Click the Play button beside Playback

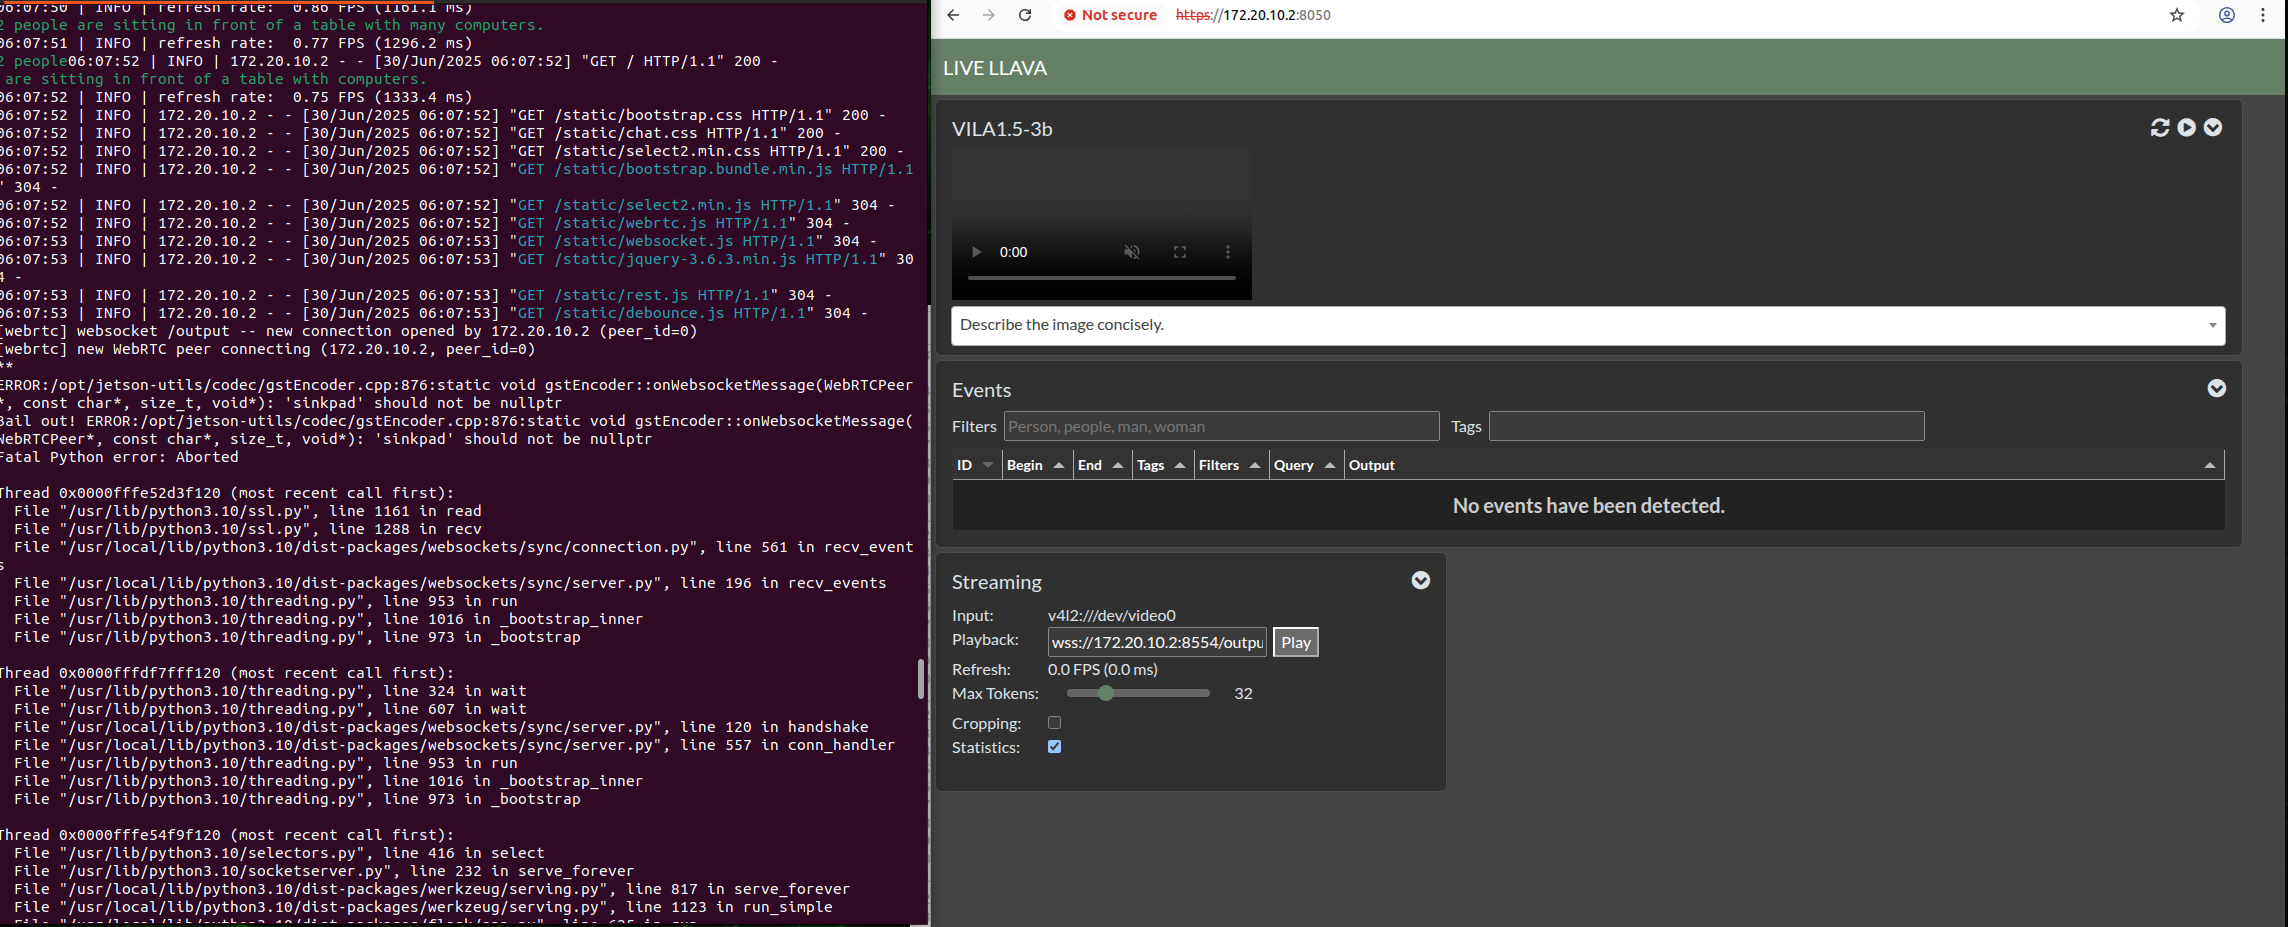(1296, 642)
